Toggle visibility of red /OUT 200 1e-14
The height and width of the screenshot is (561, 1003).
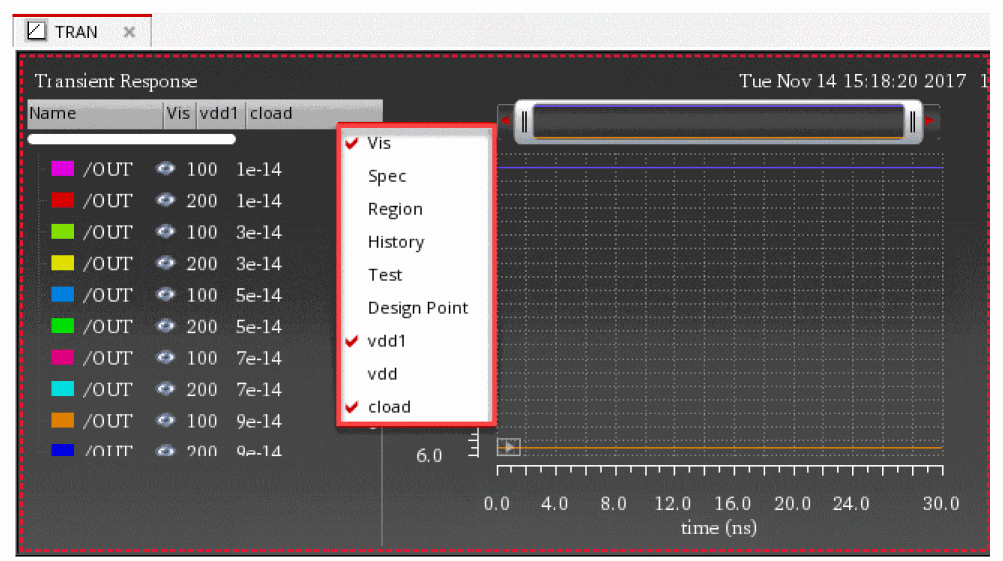point(166,201)
